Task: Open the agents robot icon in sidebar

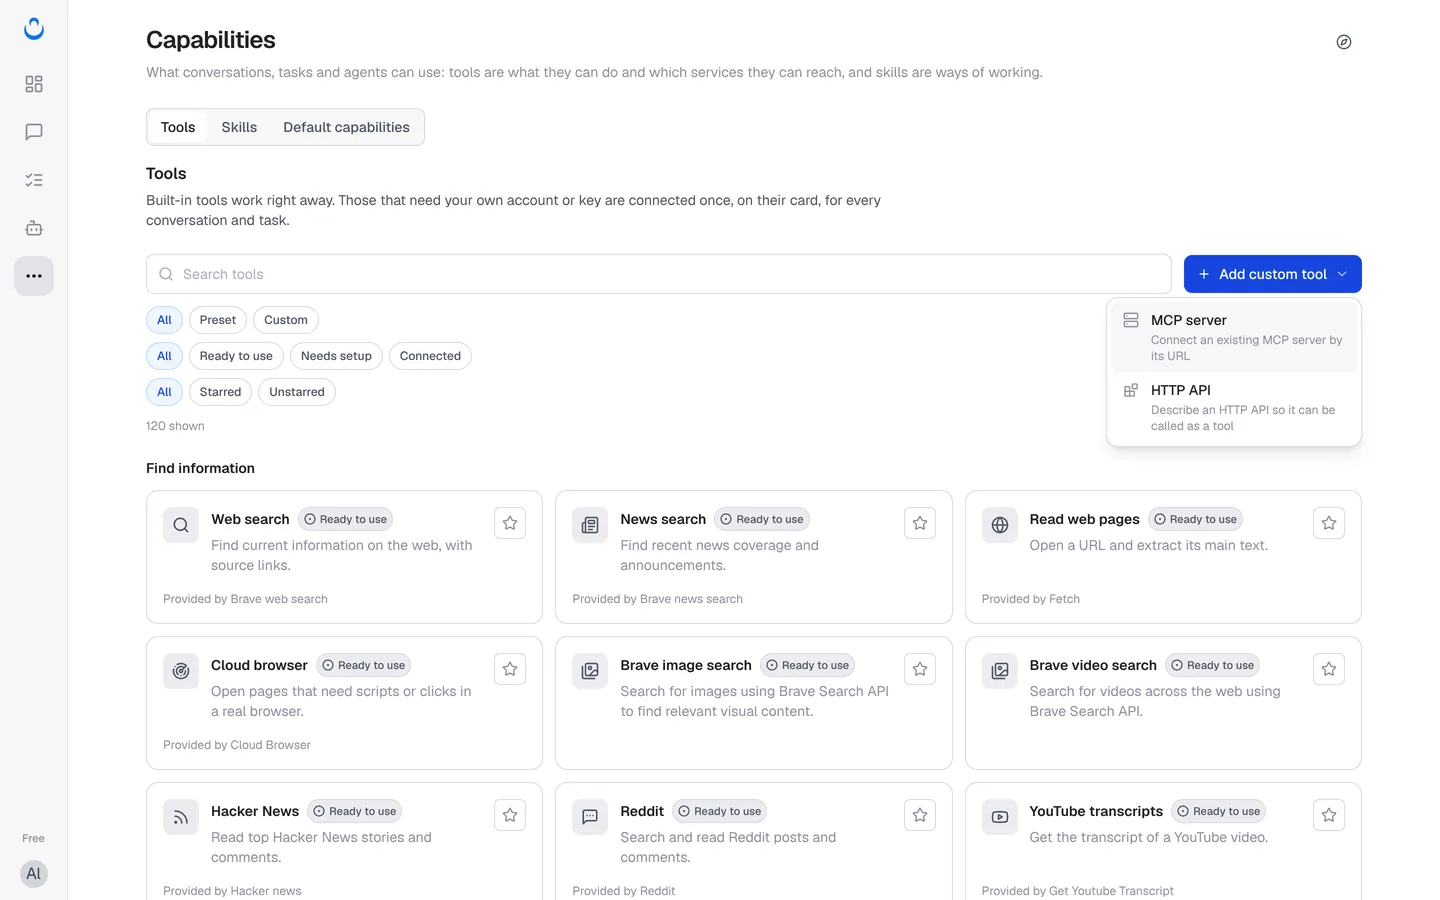Action: (34, 228)
